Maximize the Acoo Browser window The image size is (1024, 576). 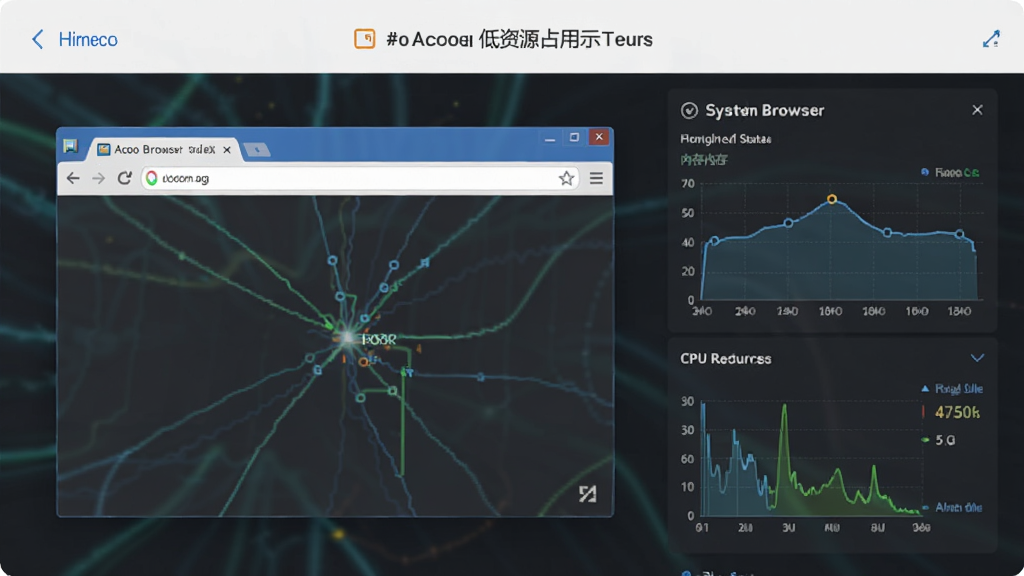click(x=574, y=137)
